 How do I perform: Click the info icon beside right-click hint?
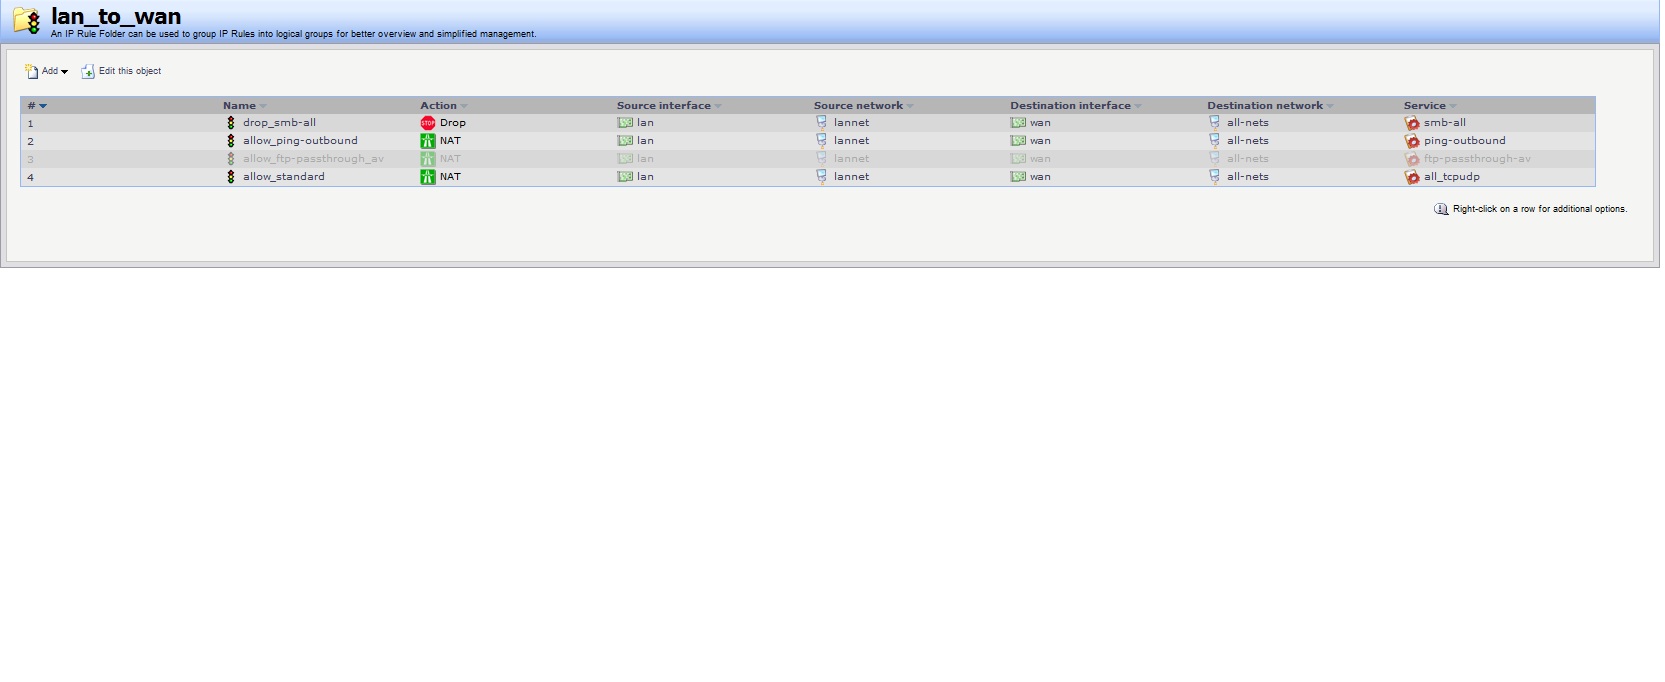click(x=1441, y=209)
